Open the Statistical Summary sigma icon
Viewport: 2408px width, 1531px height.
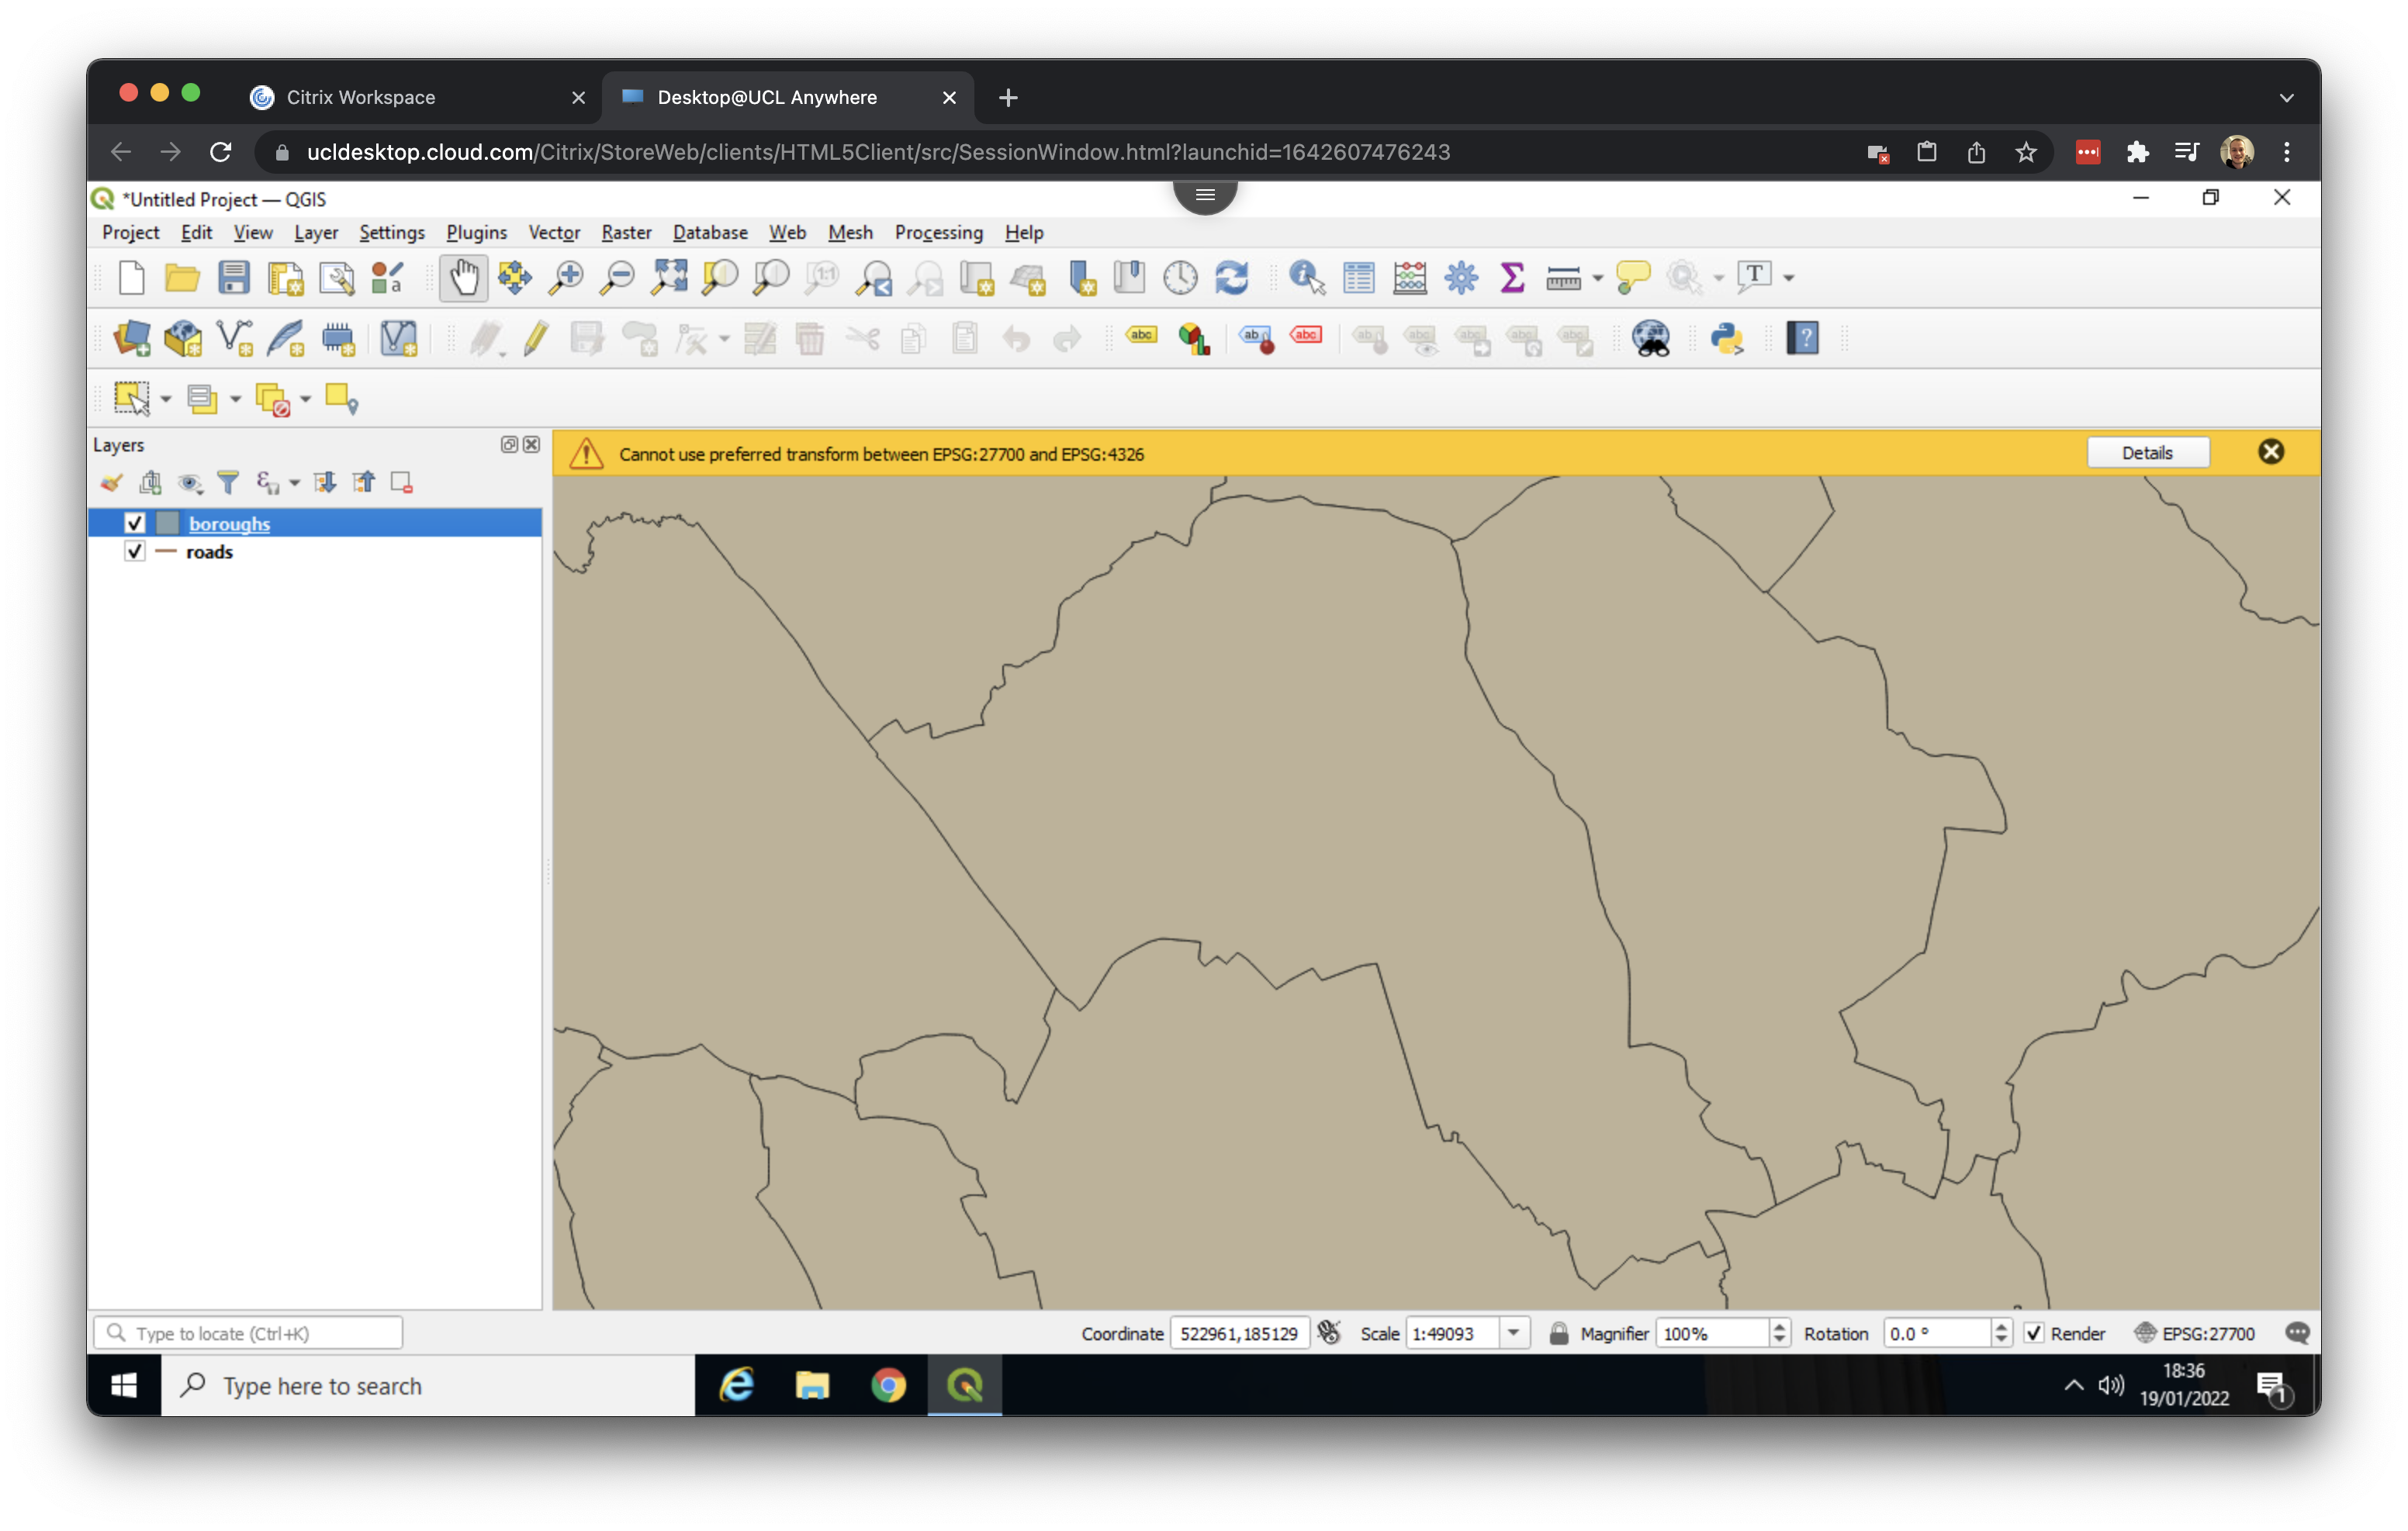[1512, 277]
